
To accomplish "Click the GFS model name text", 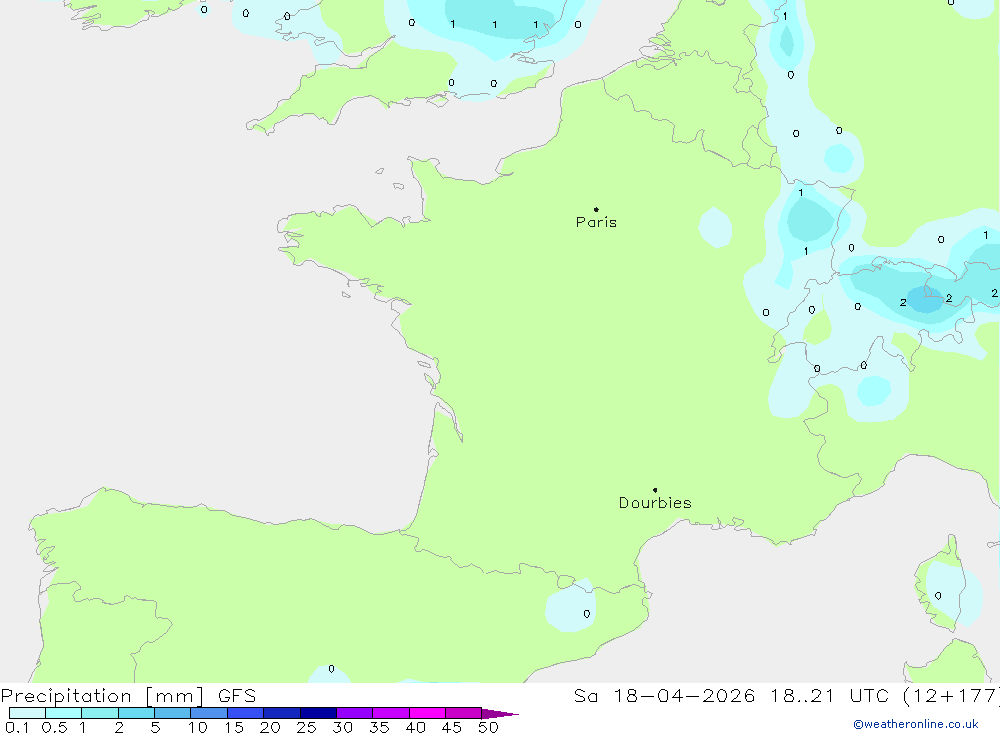I will tap(237, 696).
